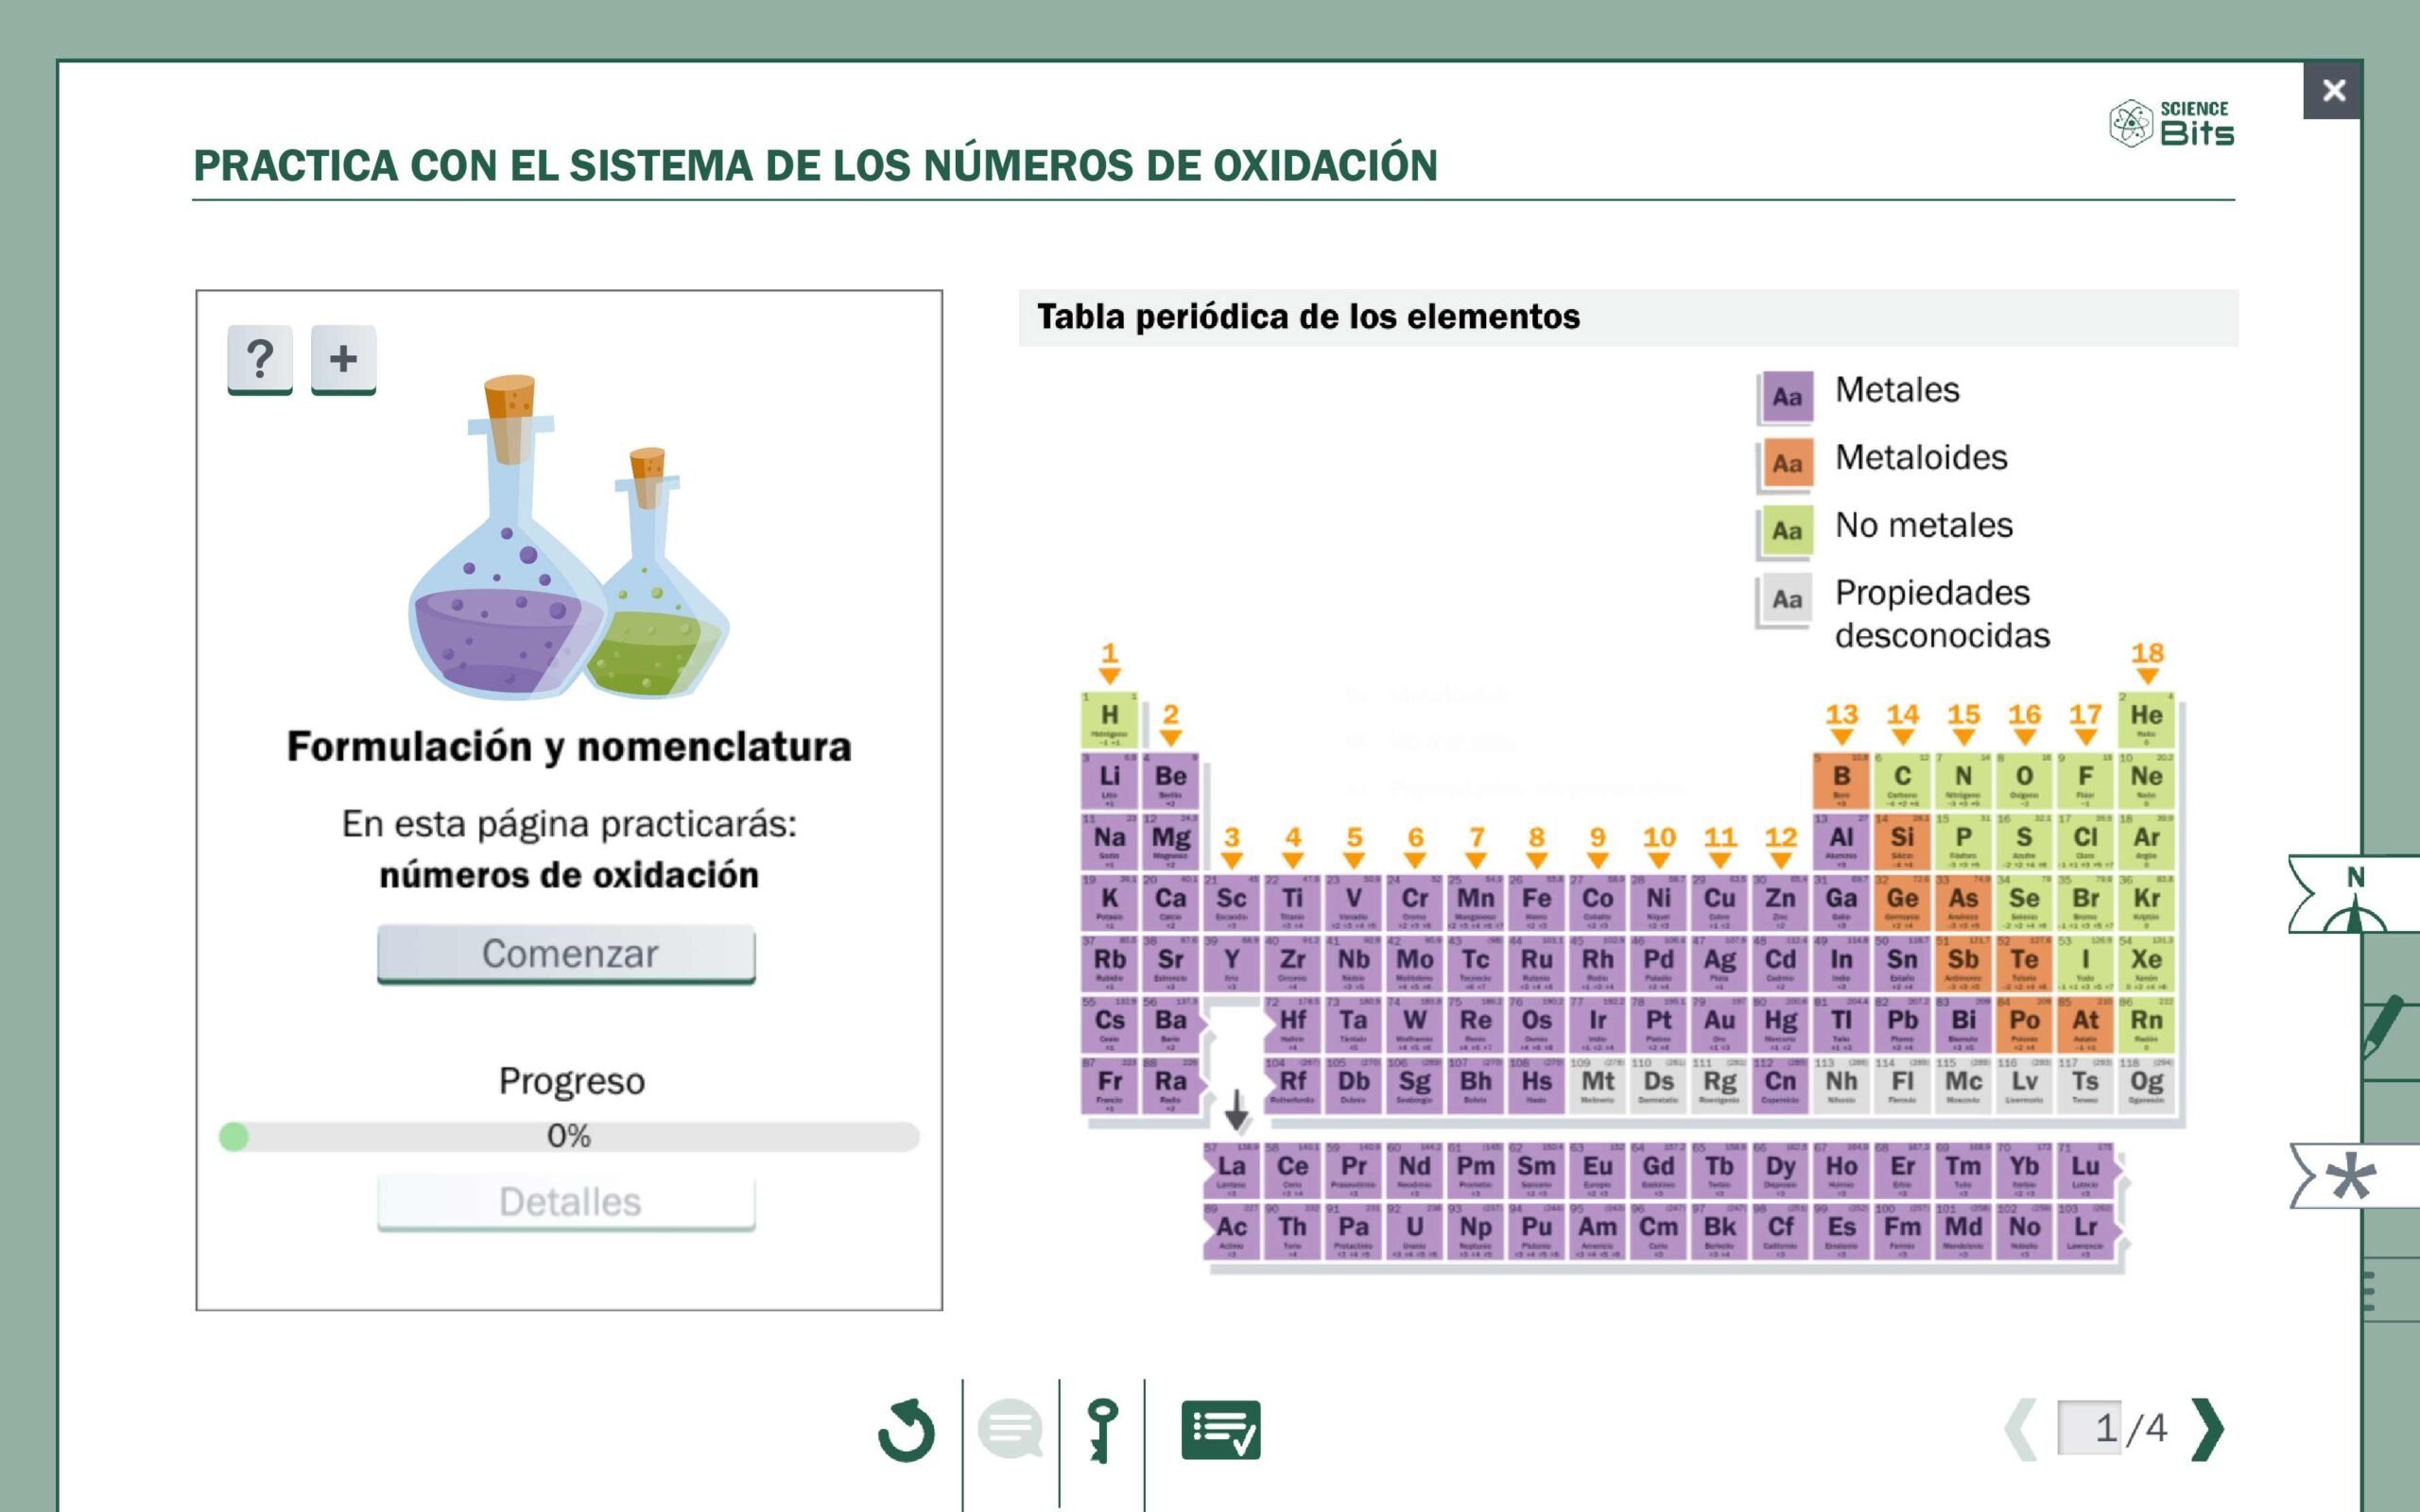Click the Science Bits logo

click(x=2171, y=124)
